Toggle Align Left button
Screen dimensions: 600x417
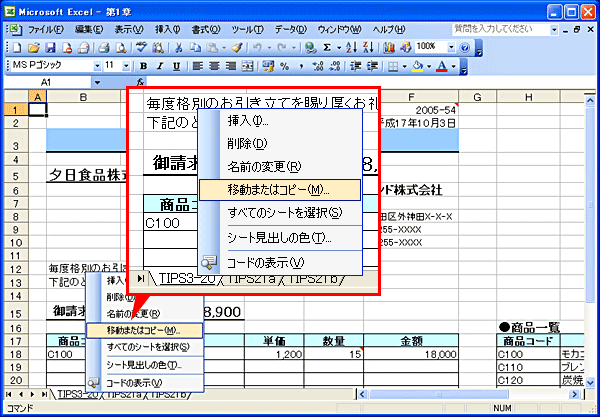tap(197, 67)
